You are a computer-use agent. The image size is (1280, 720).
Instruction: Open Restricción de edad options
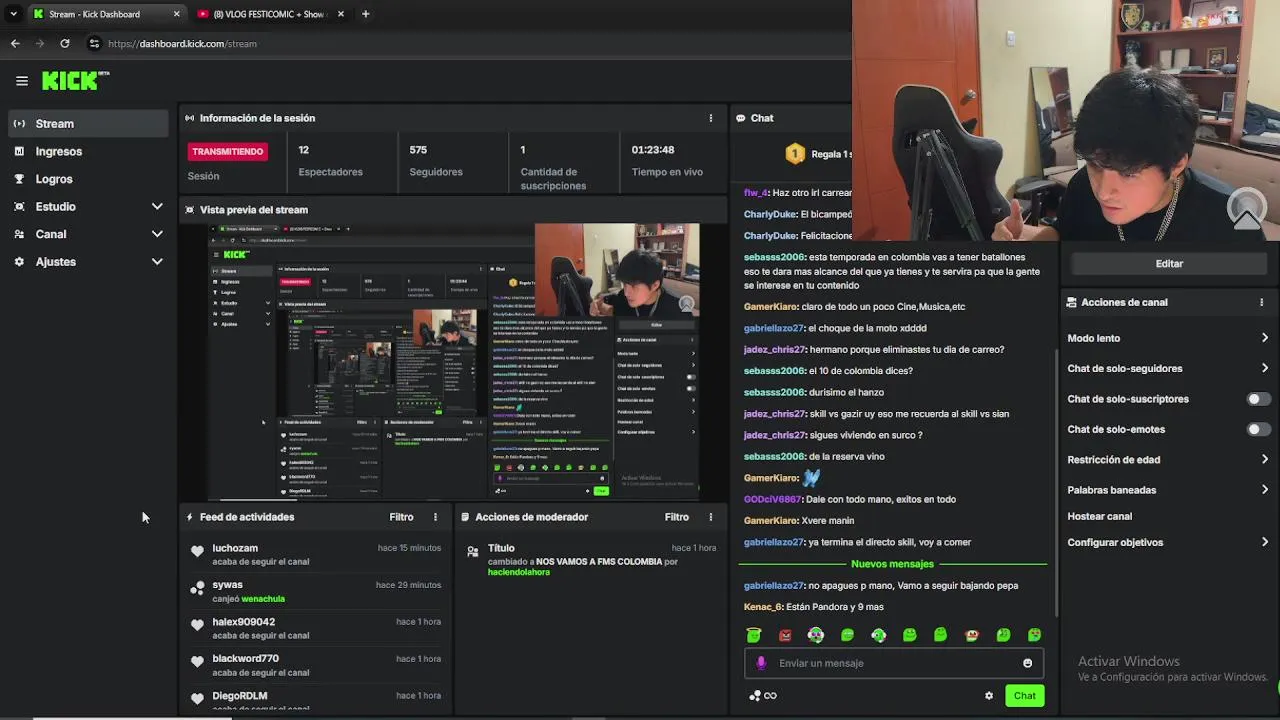[1168, 460]
